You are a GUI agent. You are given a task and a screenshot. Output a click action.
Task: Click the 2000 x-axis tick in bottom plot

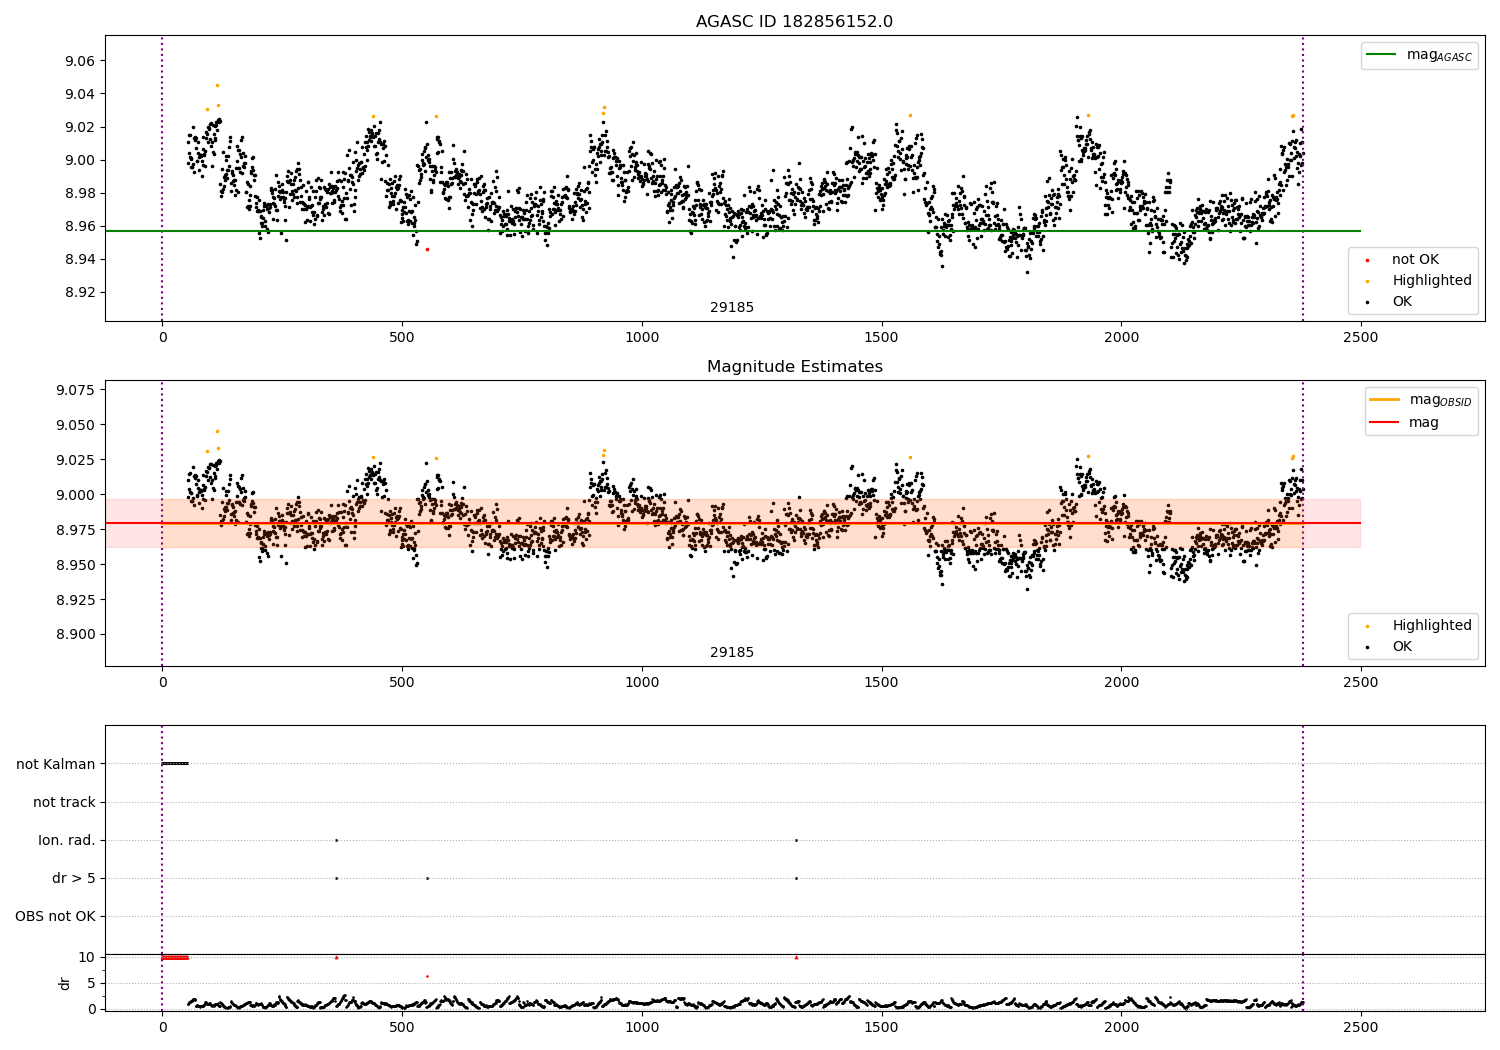tap(1121, 1027)
